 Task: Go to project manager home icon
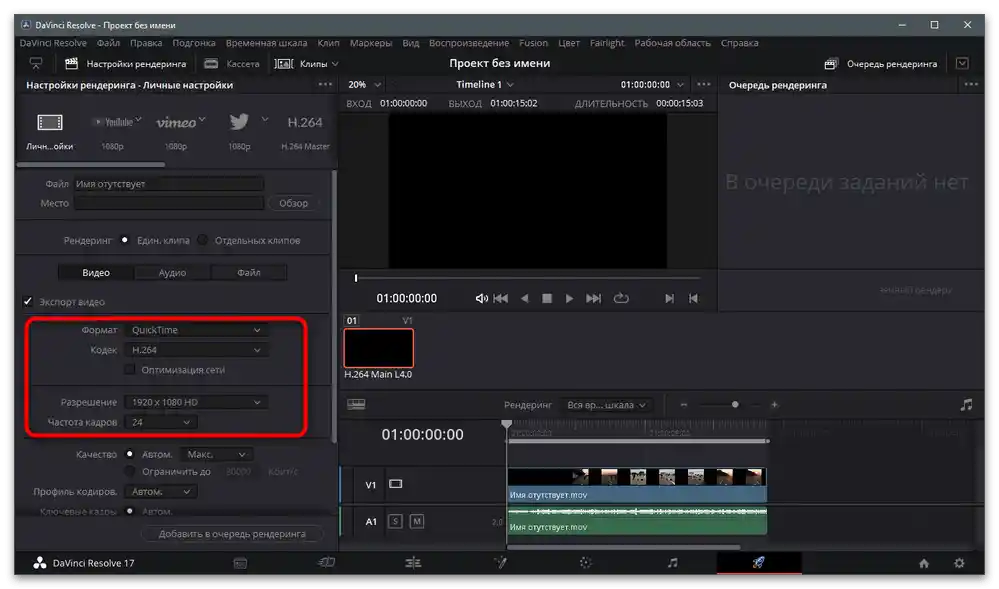924,563
